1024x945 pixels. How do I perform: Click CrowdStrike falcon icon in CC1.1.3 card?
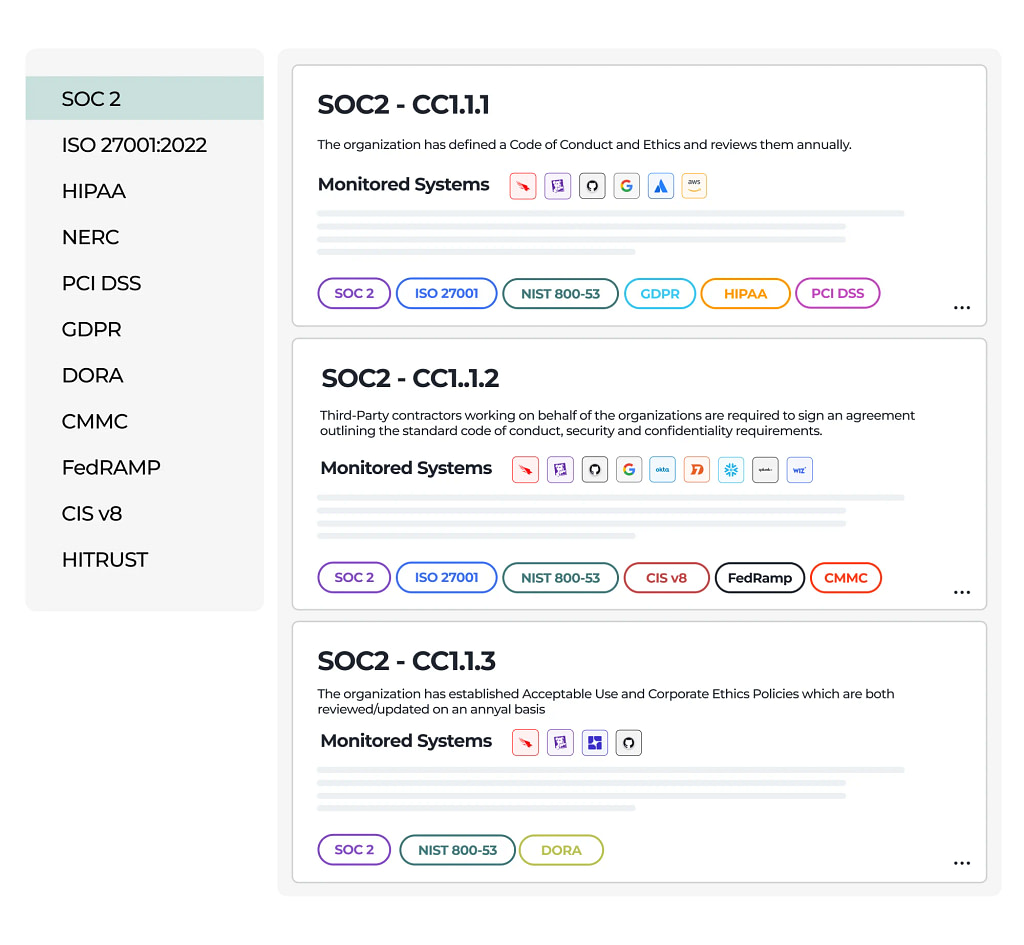(525, 742)
